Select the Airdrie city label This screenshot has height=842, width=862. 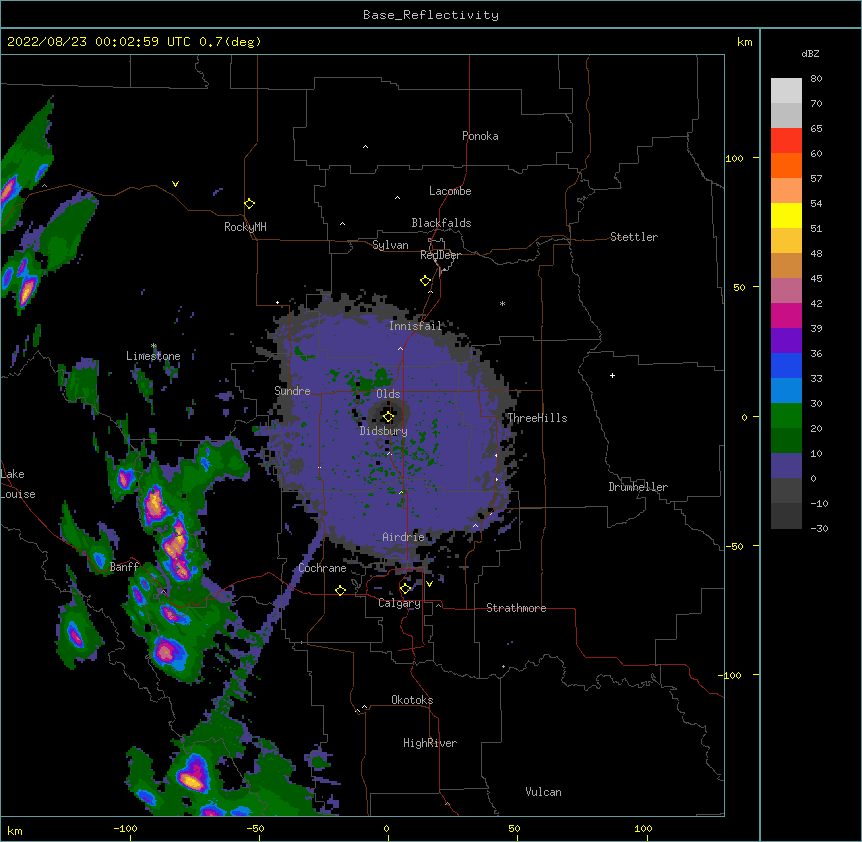[403, 537]
